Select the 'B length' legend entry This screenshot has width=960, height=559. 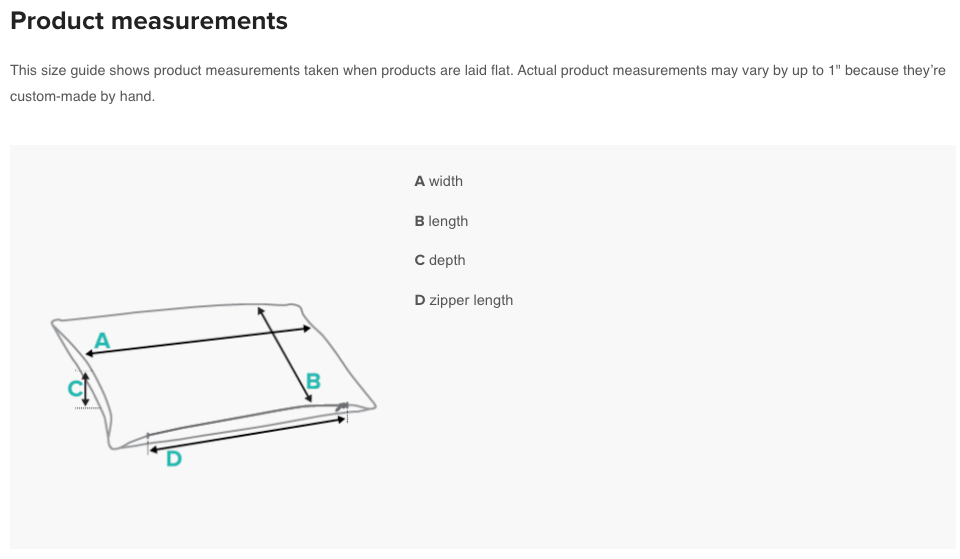[441, 221]
